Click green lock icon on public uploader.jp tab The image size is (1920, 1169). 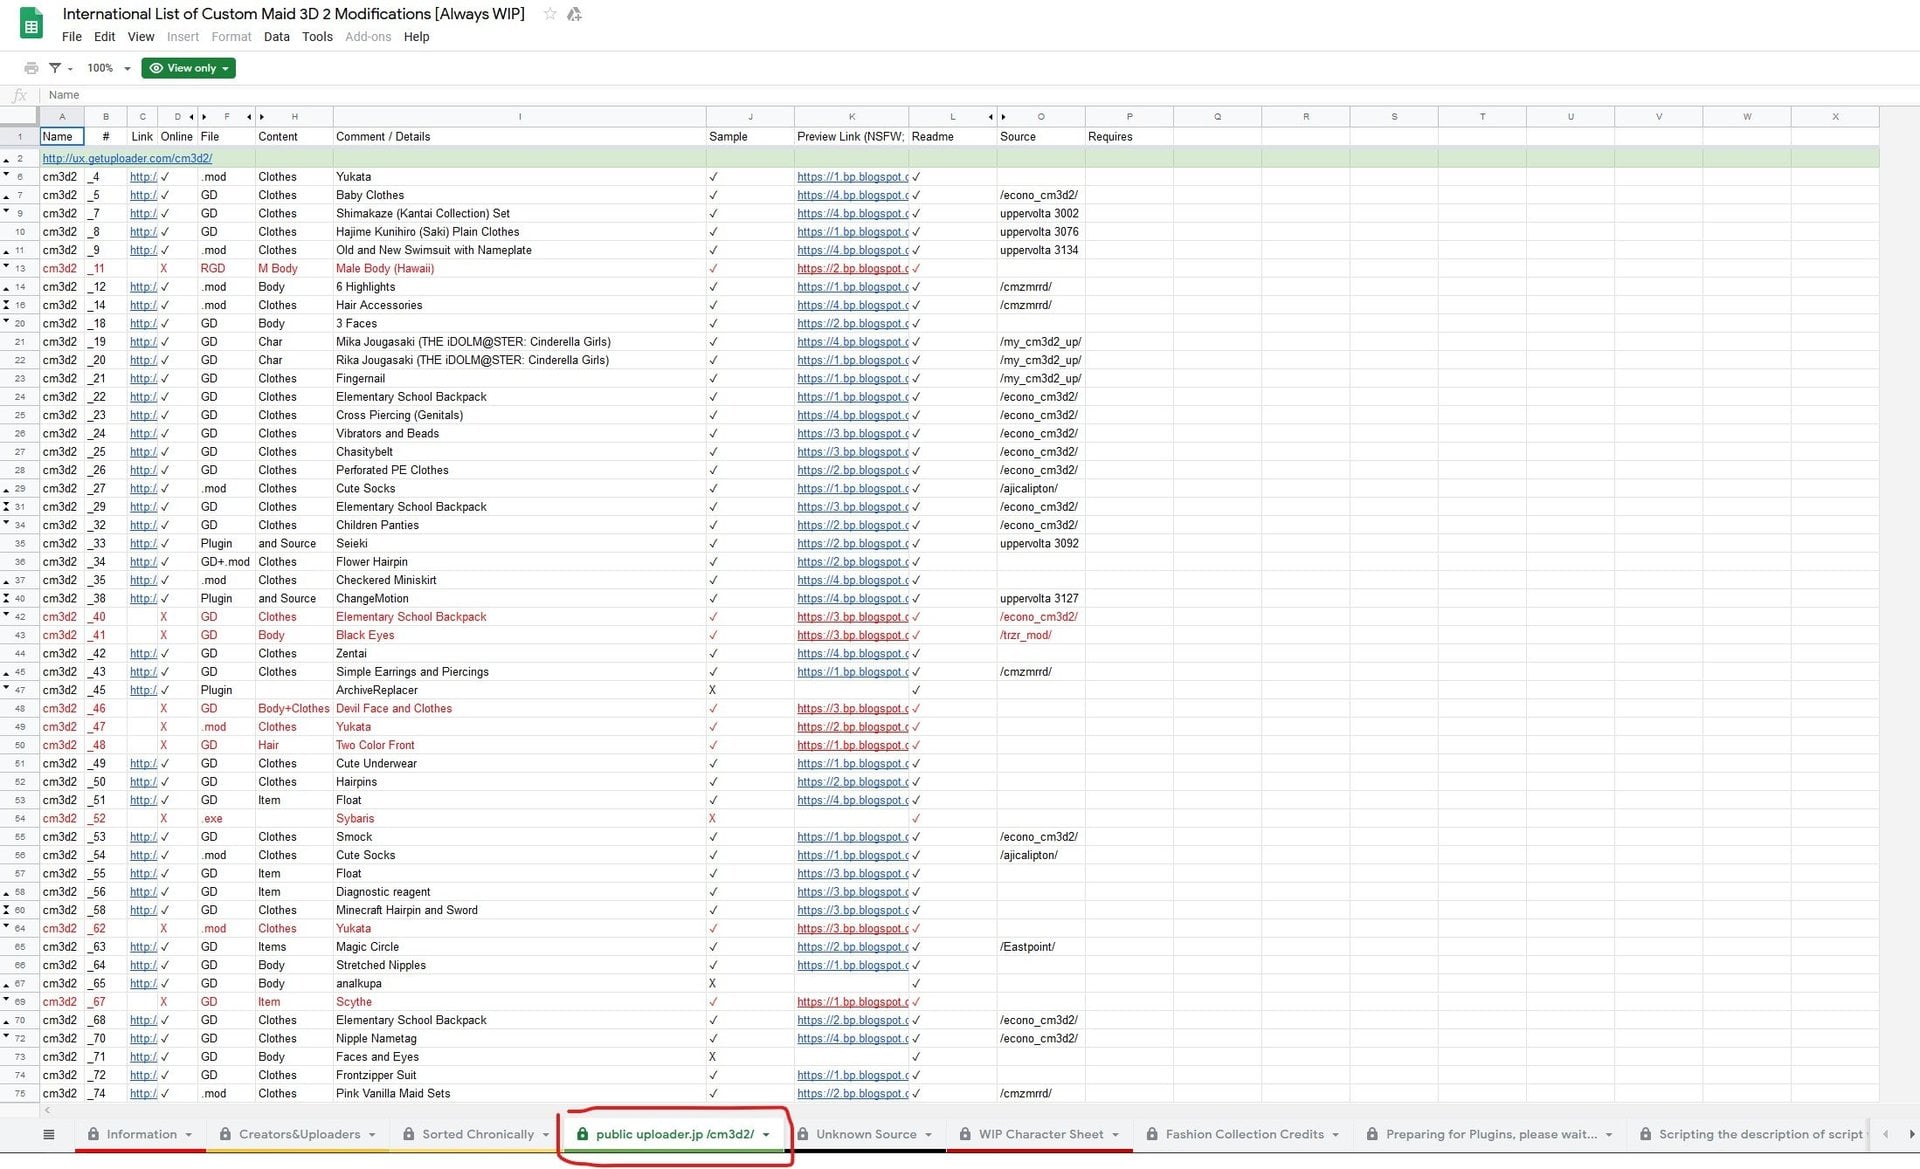pyautogui.click(x=583, y=1134)
